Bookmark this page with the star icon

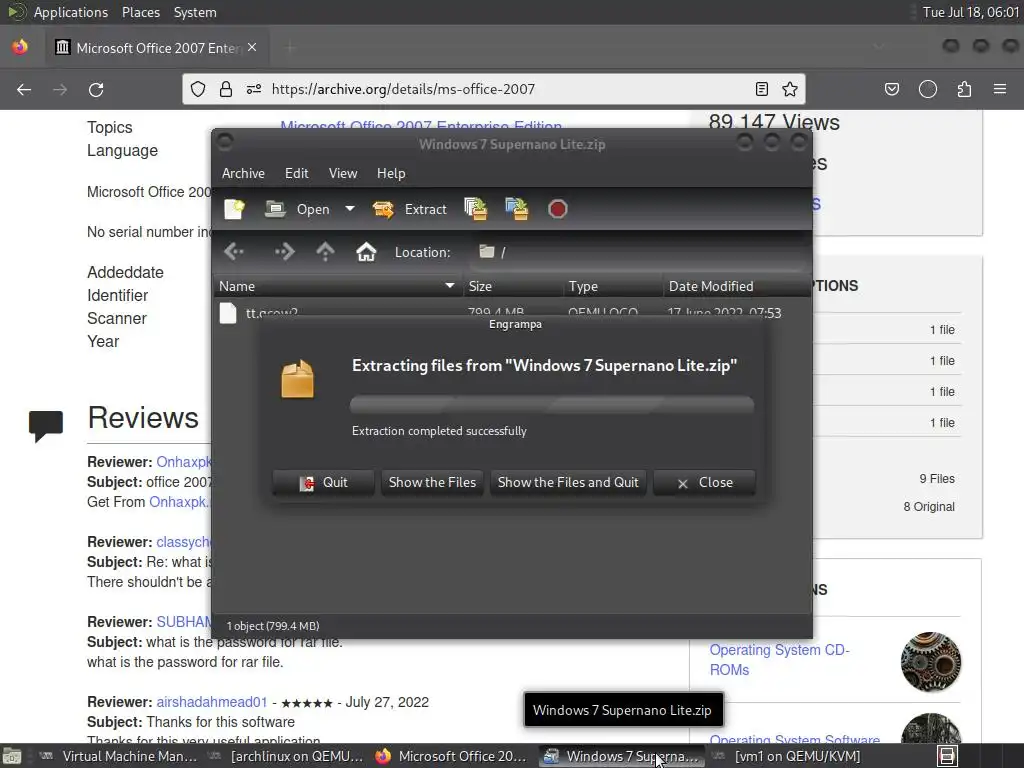click(790, 89)
